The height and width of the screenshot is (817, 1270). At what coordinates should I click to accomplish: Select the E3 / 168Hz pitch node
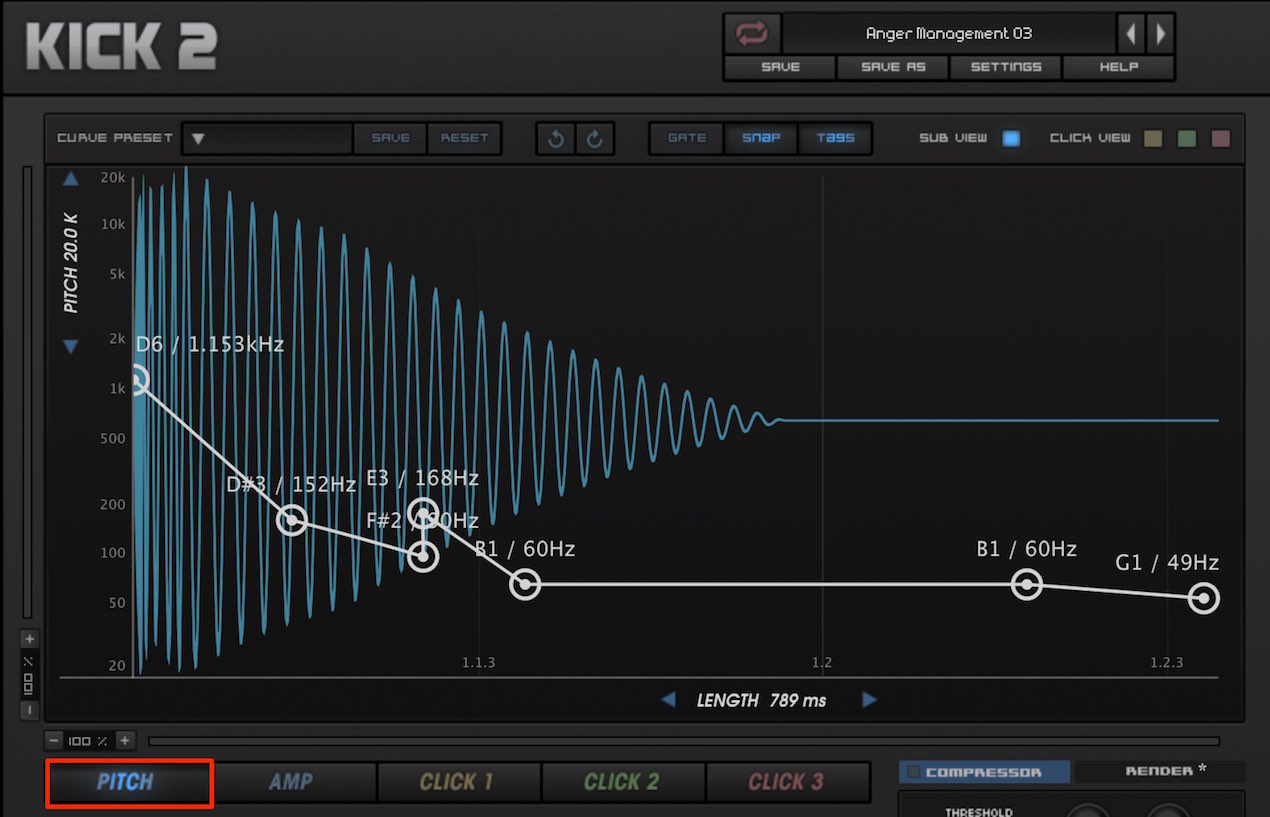(x=424, y=514)
